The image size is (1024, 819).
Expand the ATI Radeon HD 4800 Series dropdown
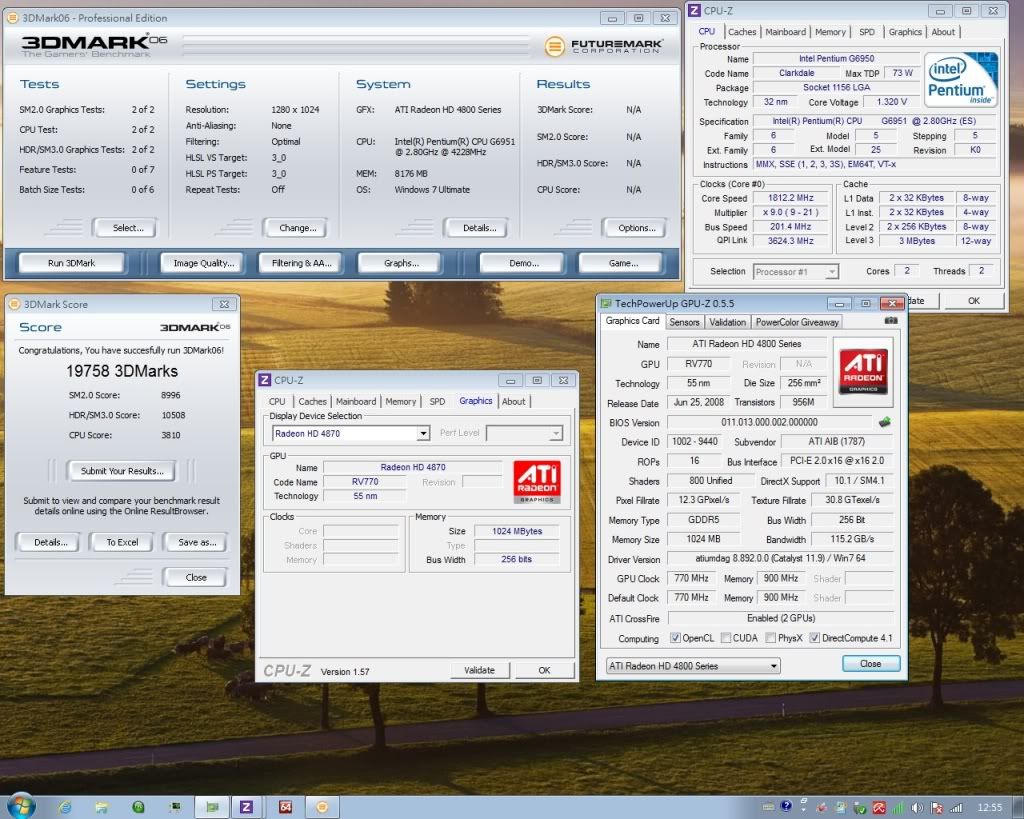coord(693,666)
